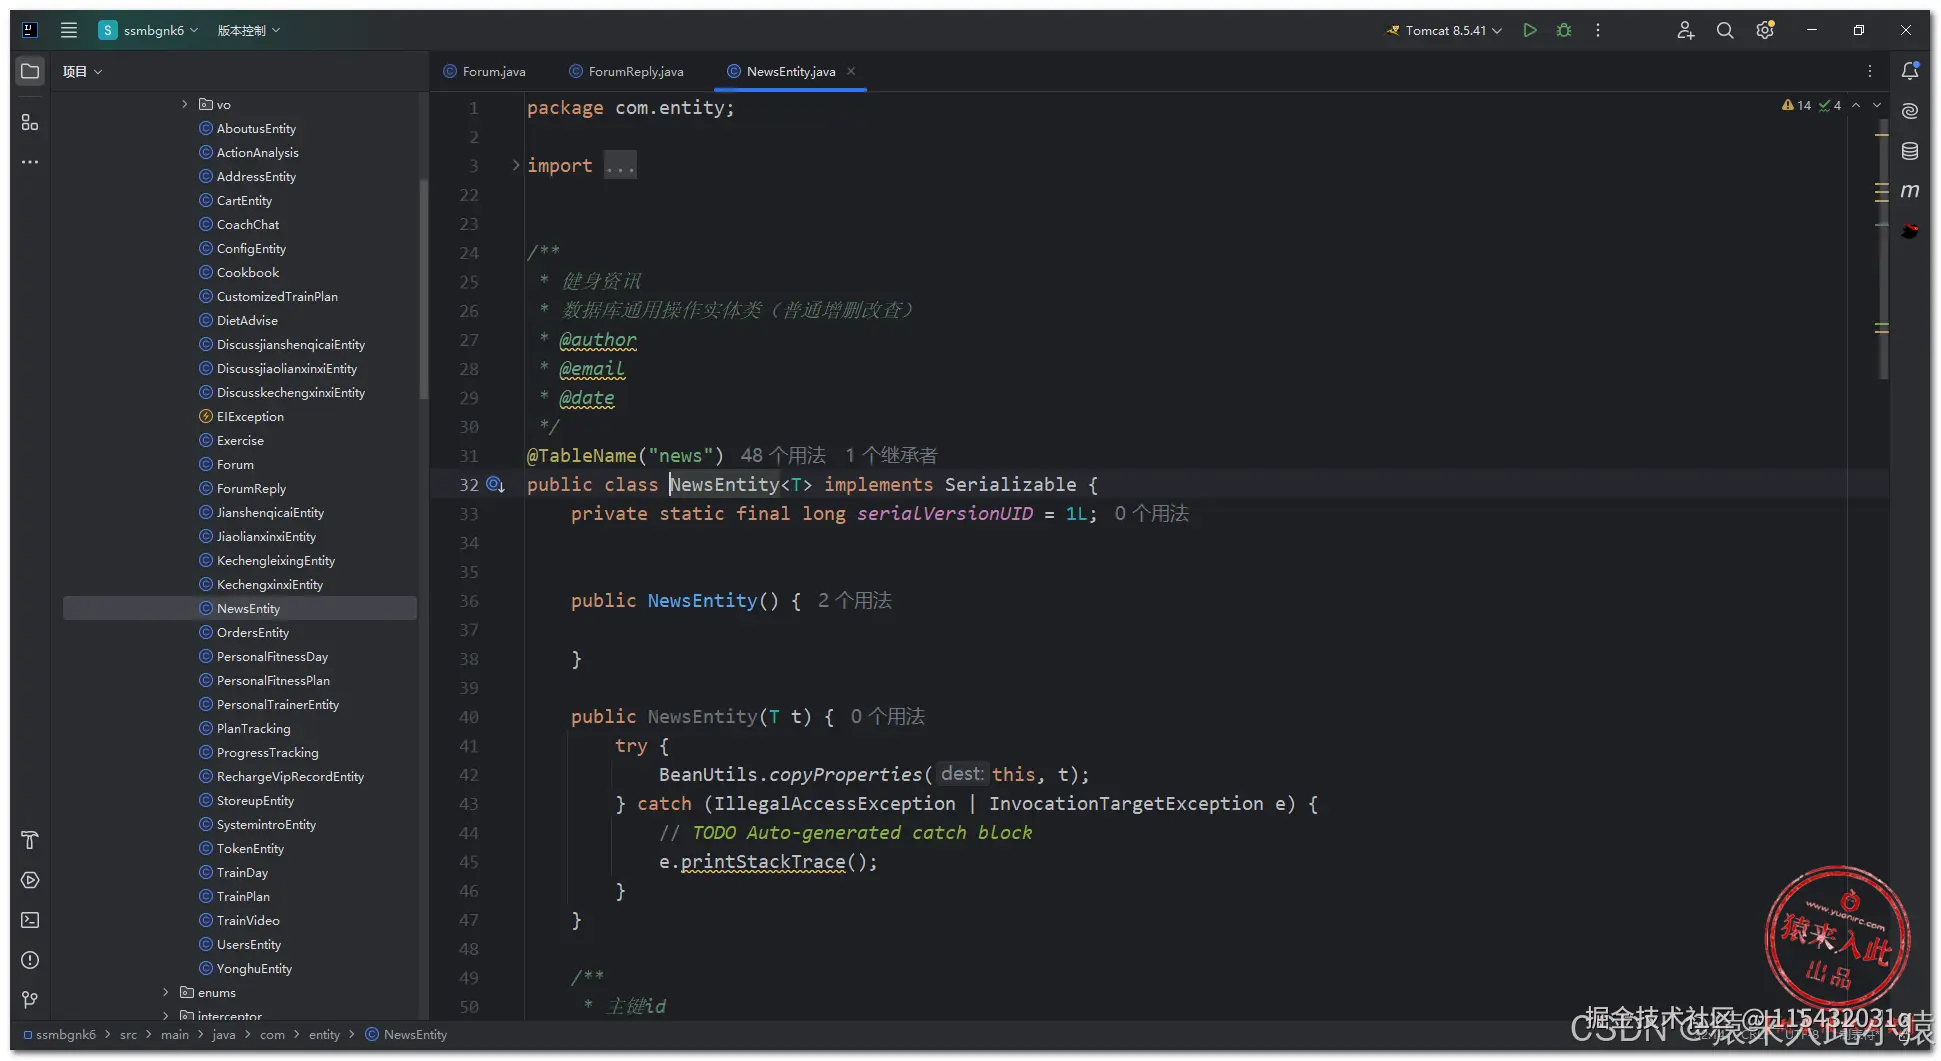The width and height of the screenshot is (1941, 1061).
Task: Open the IDE settings gear icon
Action: coord(1765,30)
